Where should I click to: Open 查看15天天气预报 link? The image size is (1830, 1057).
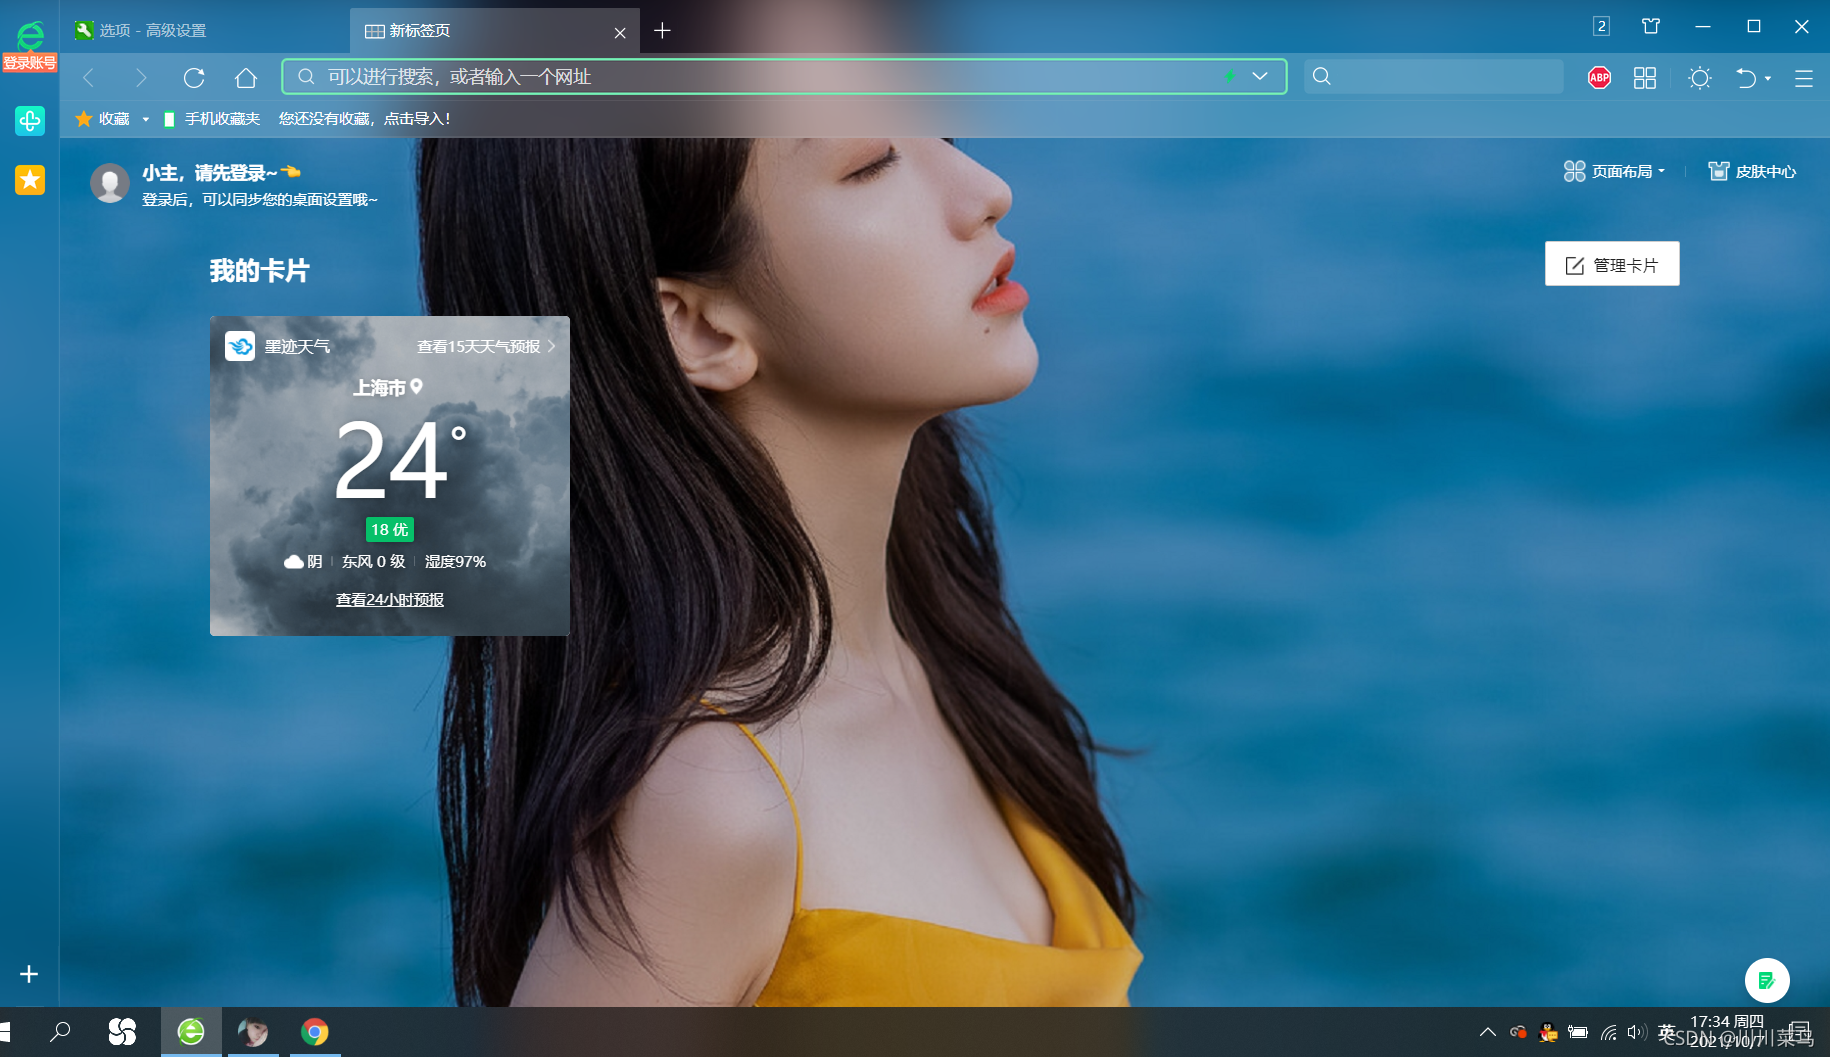pos(486,346)
